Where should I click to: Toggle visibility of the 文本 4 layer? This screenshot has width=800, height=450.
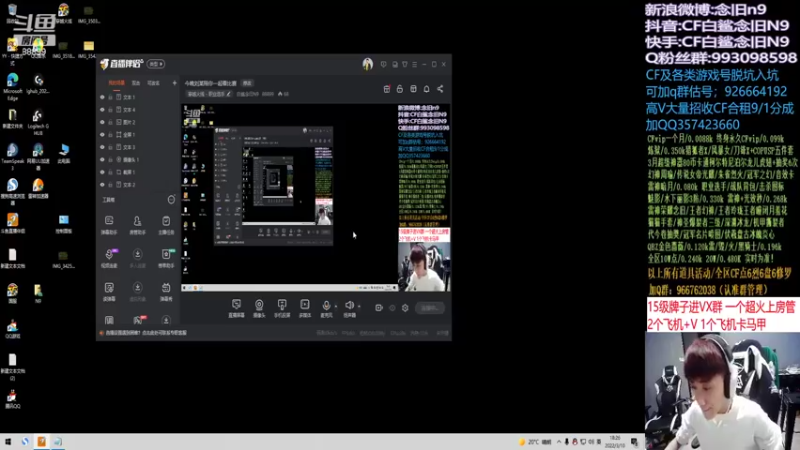click(x=102, y=110)
